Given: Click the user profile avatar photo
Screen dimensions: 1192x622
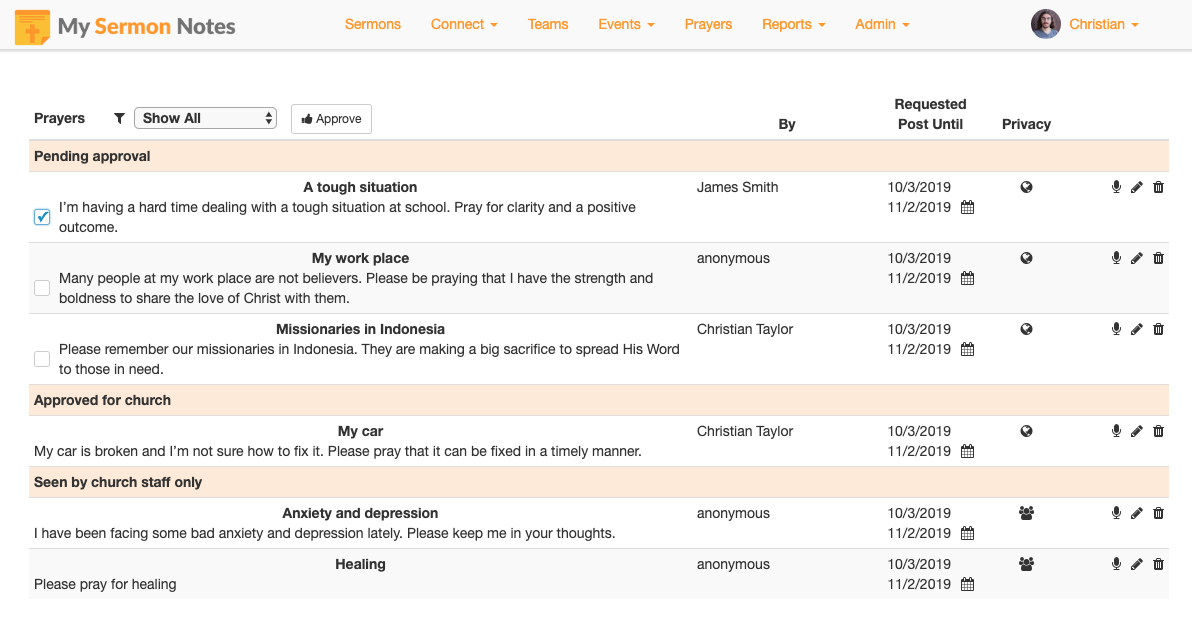Looking at the screenshot, I should click(x=1045, y=24).
